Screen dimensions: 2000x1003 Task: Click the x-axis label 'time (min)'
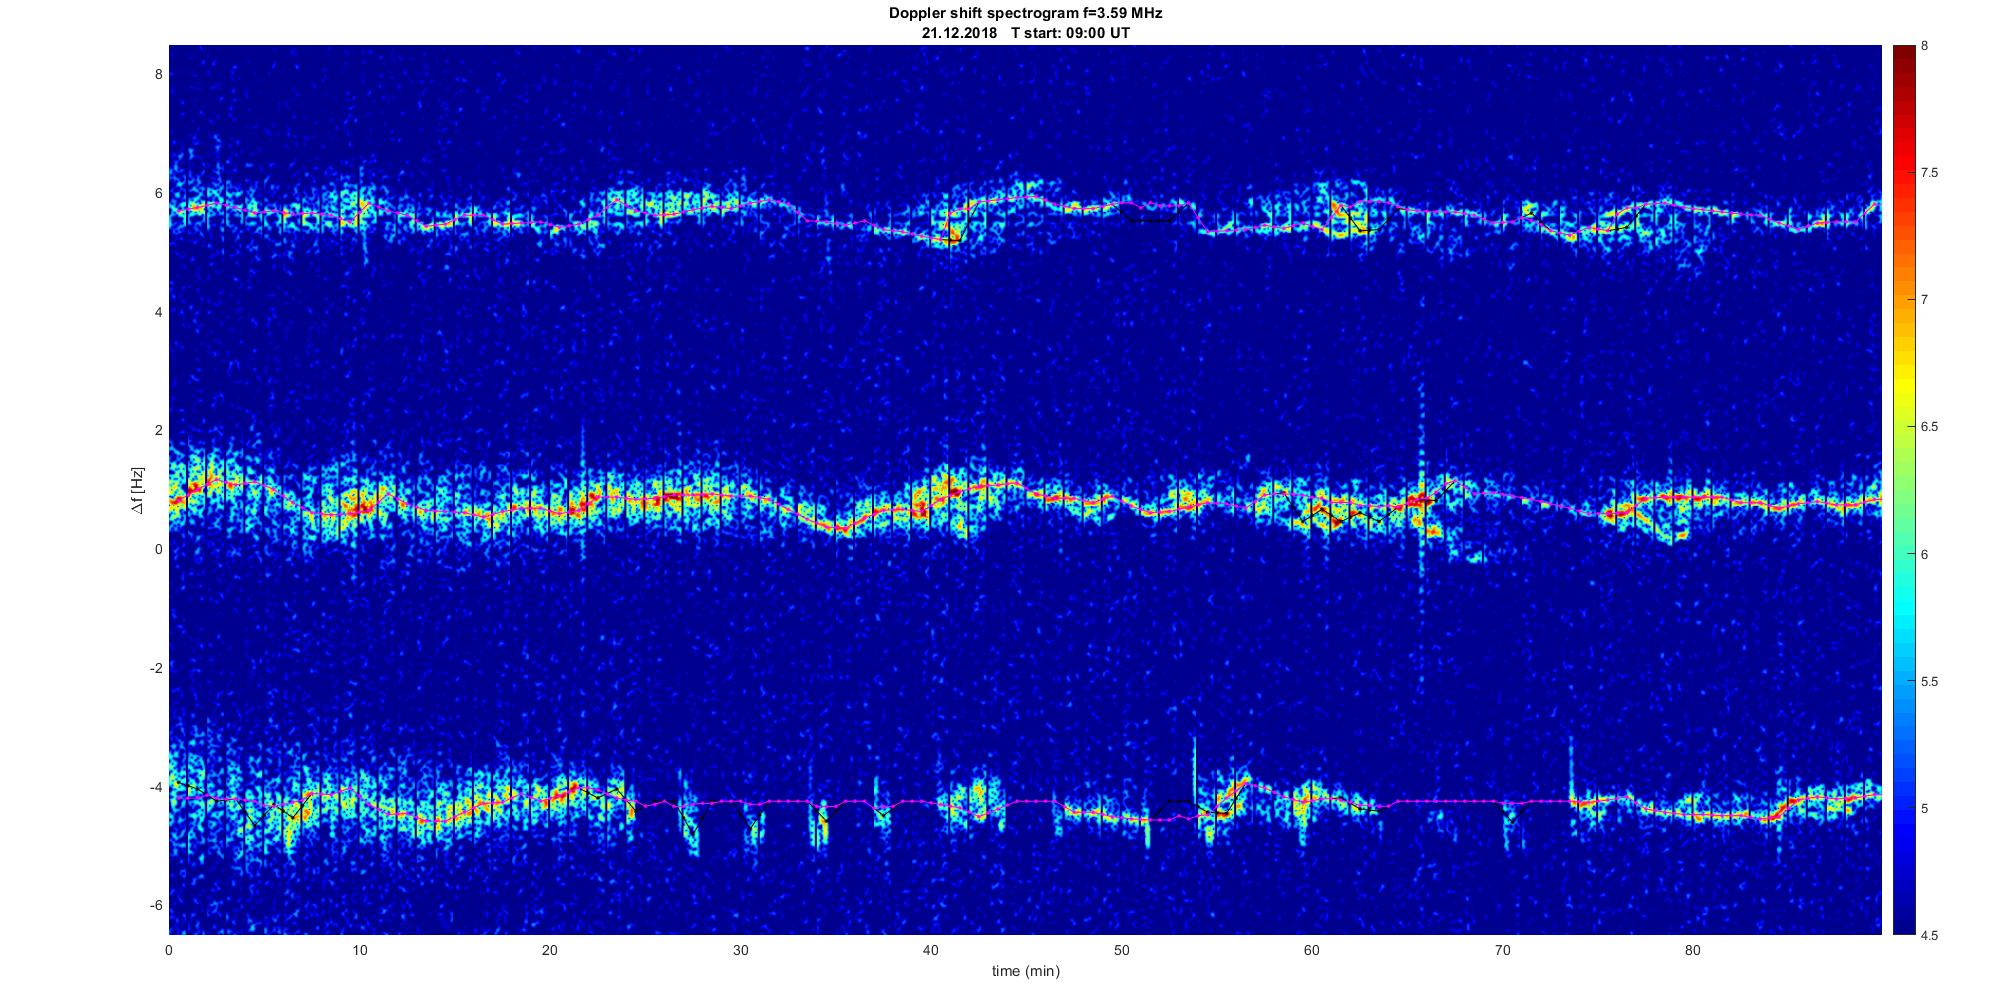tap(1025, 971)
